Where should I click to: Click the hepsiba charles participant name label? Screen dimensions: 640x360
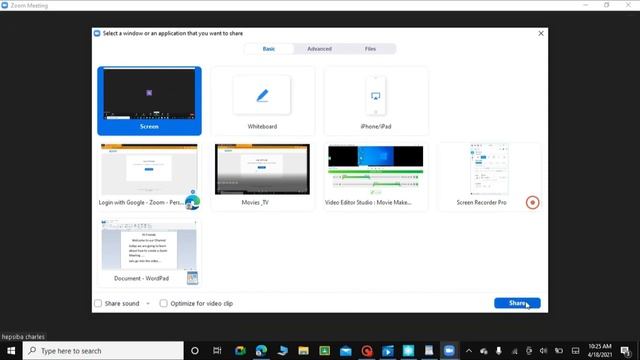pos(23,337)
